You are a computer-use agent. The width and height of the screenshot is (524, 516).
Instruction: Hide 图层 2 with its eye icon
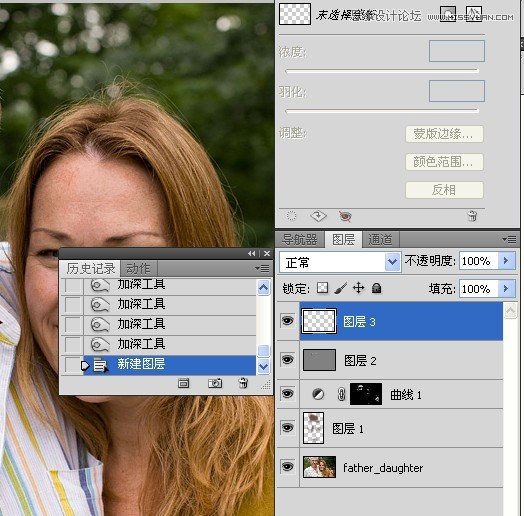point(287,360)
